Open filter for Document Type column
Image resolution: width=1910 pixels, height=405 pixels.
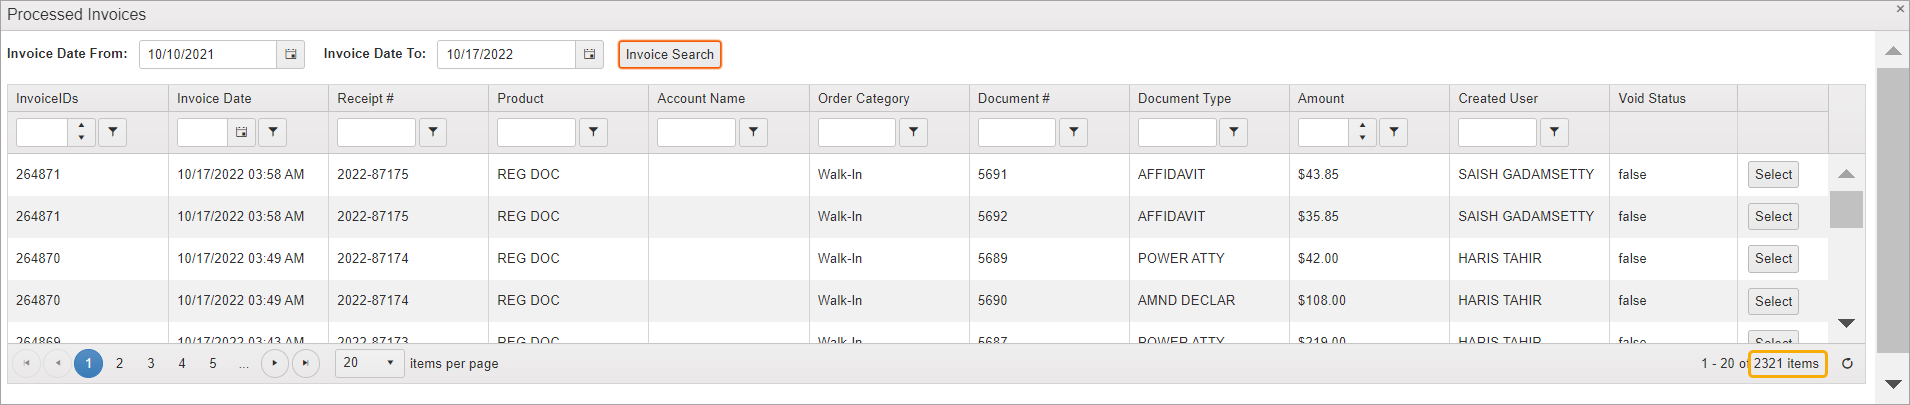tap(1233, 132)
